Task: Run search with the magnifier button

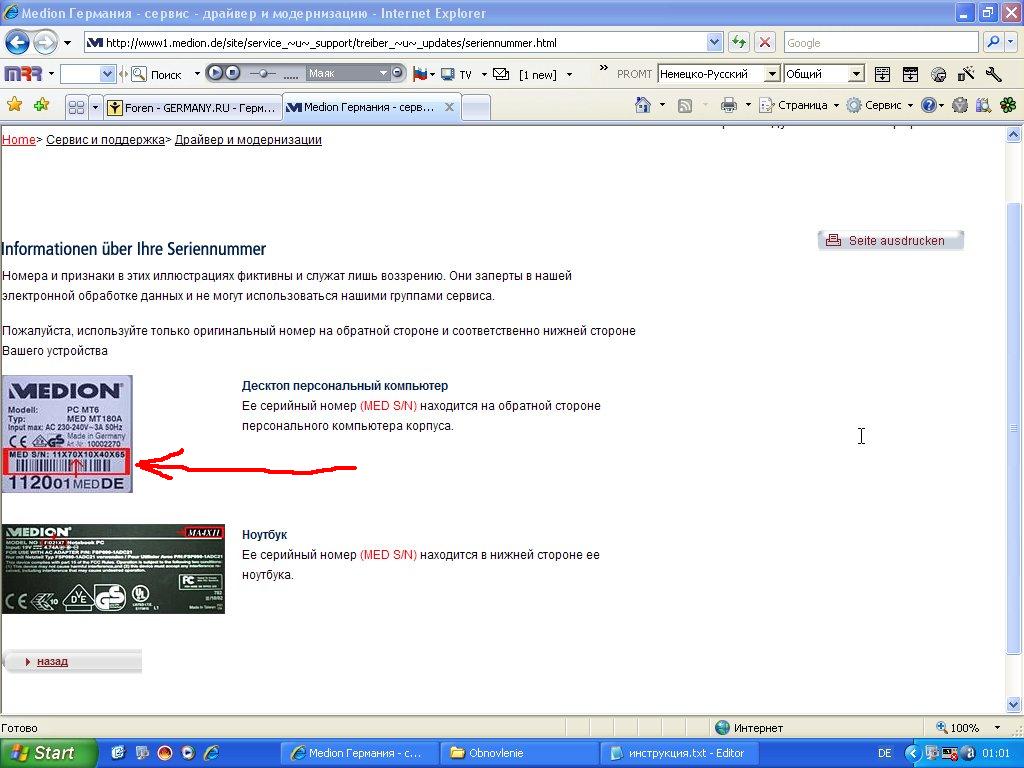Action: 993,43
